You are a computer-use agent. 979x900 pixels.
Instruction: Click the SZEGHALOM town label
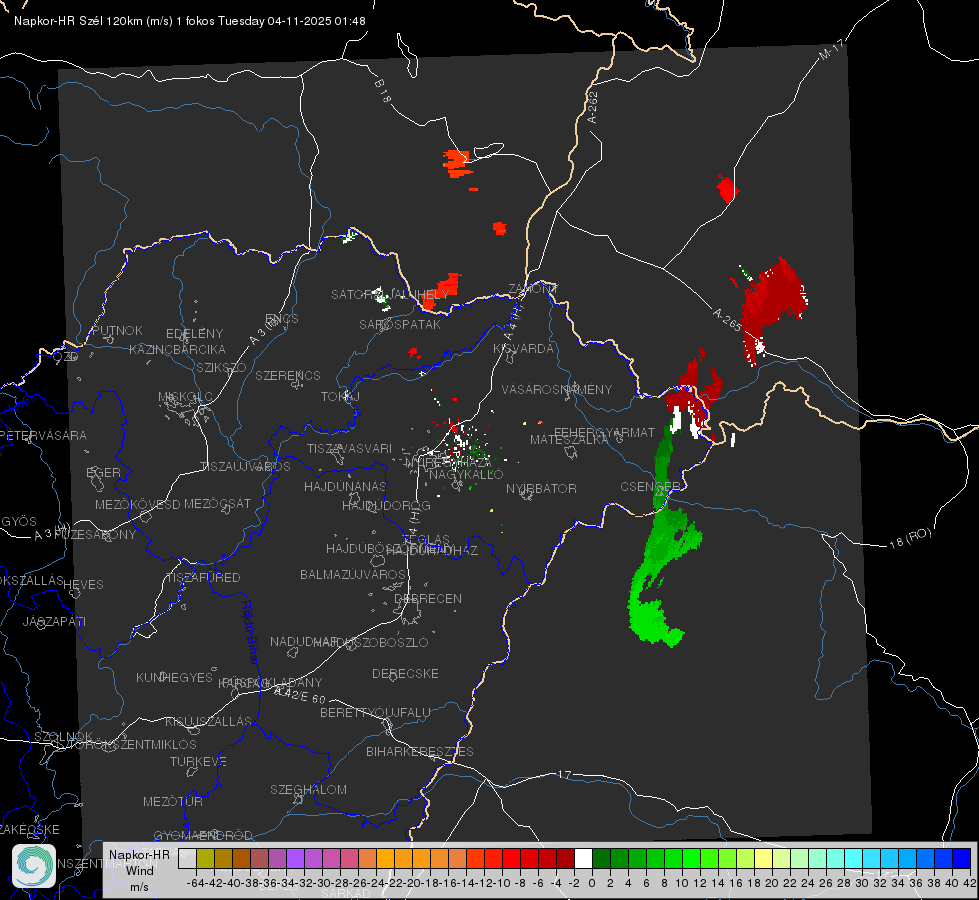308,789
